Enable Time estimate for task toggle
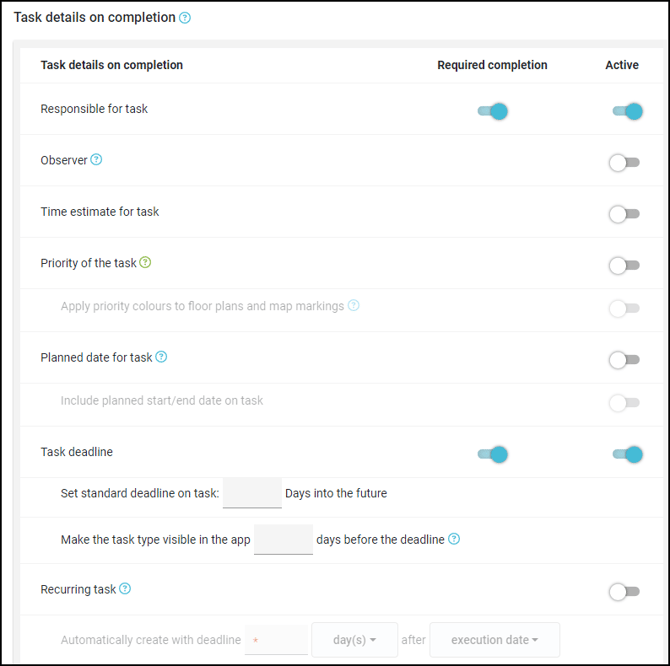670x666 pixels. (624, 213)
